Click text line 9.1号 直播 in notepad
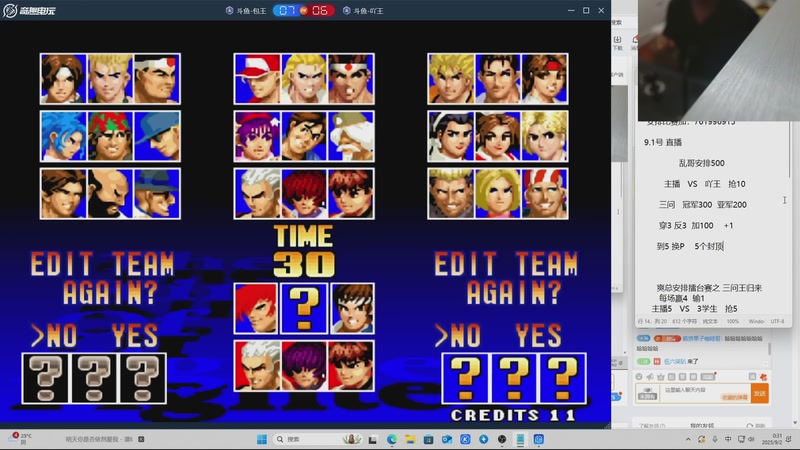Image resolution: width=800 pixels, height=450 pixels. (663, 142)
